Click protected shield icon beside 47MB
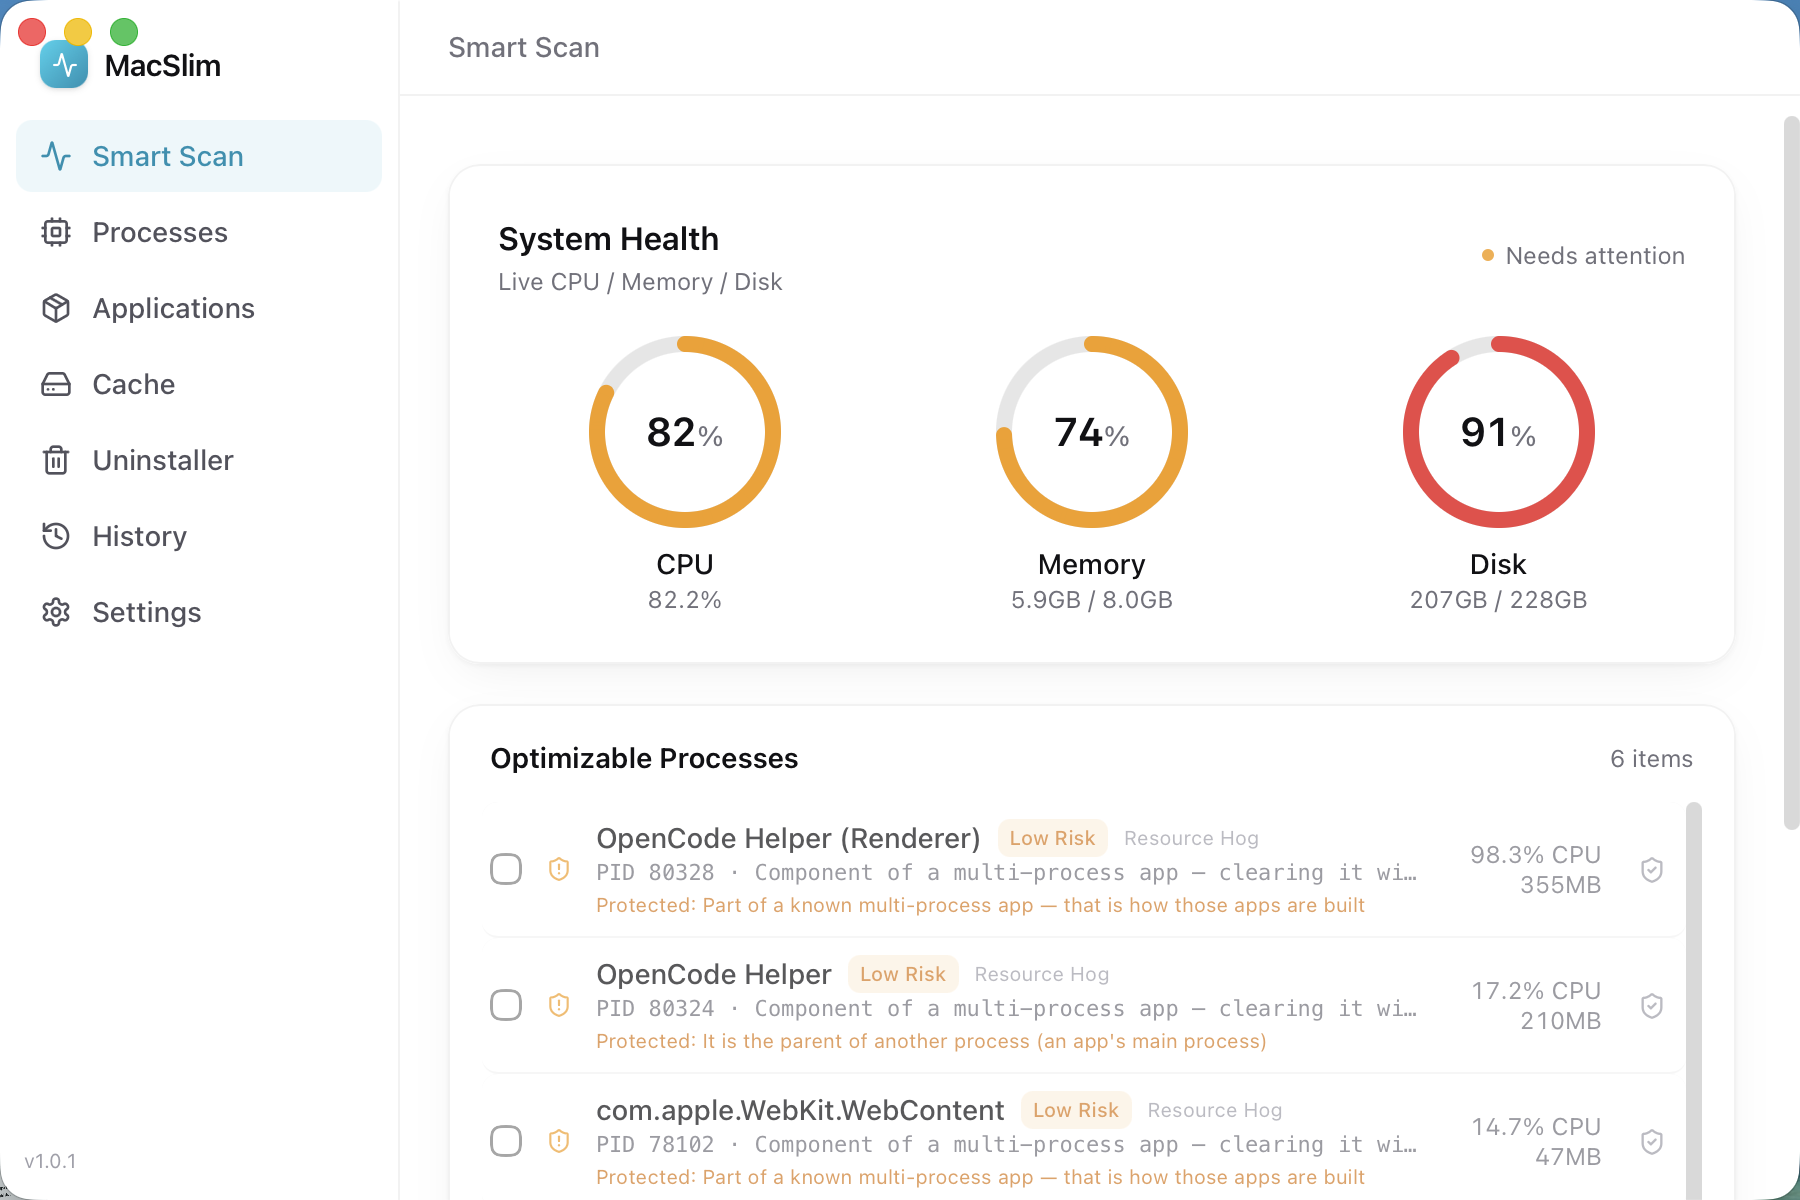 pyautogui.click(x=1652, y=1142)
